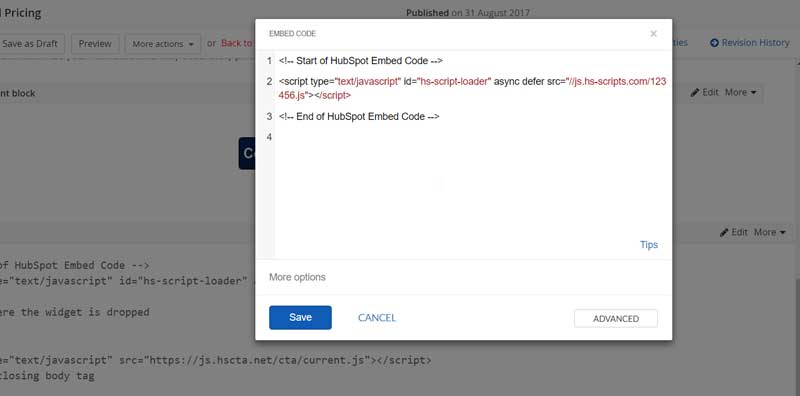
Task: Click the Revision History clock icon
Action: [x=714, y=43]
